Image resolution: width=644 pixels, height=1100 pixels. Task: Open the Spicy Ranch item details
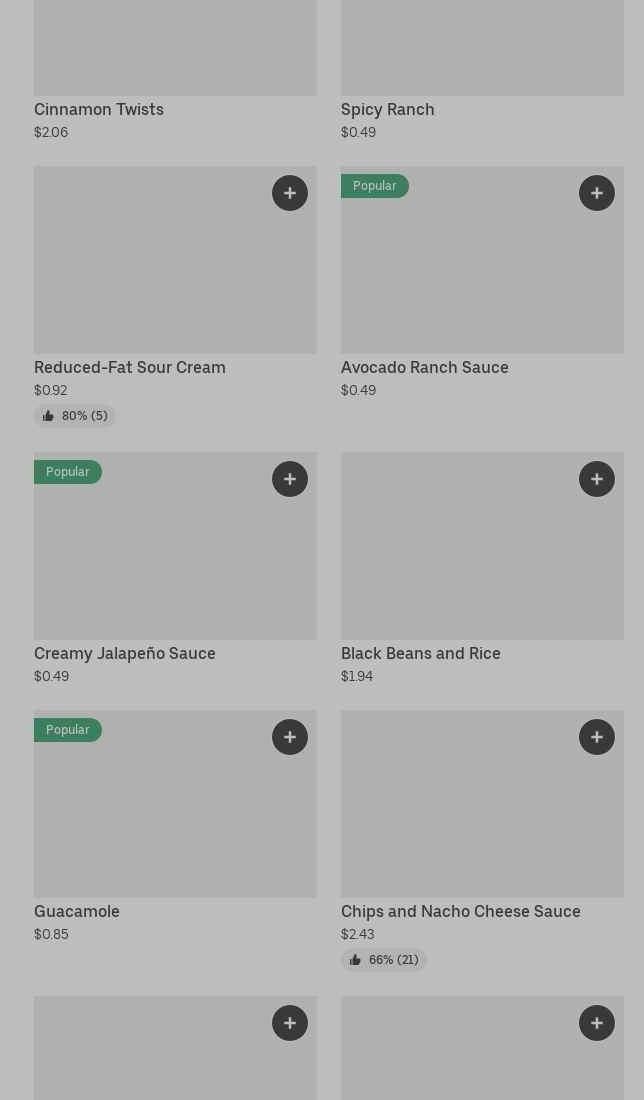(387, 109)
